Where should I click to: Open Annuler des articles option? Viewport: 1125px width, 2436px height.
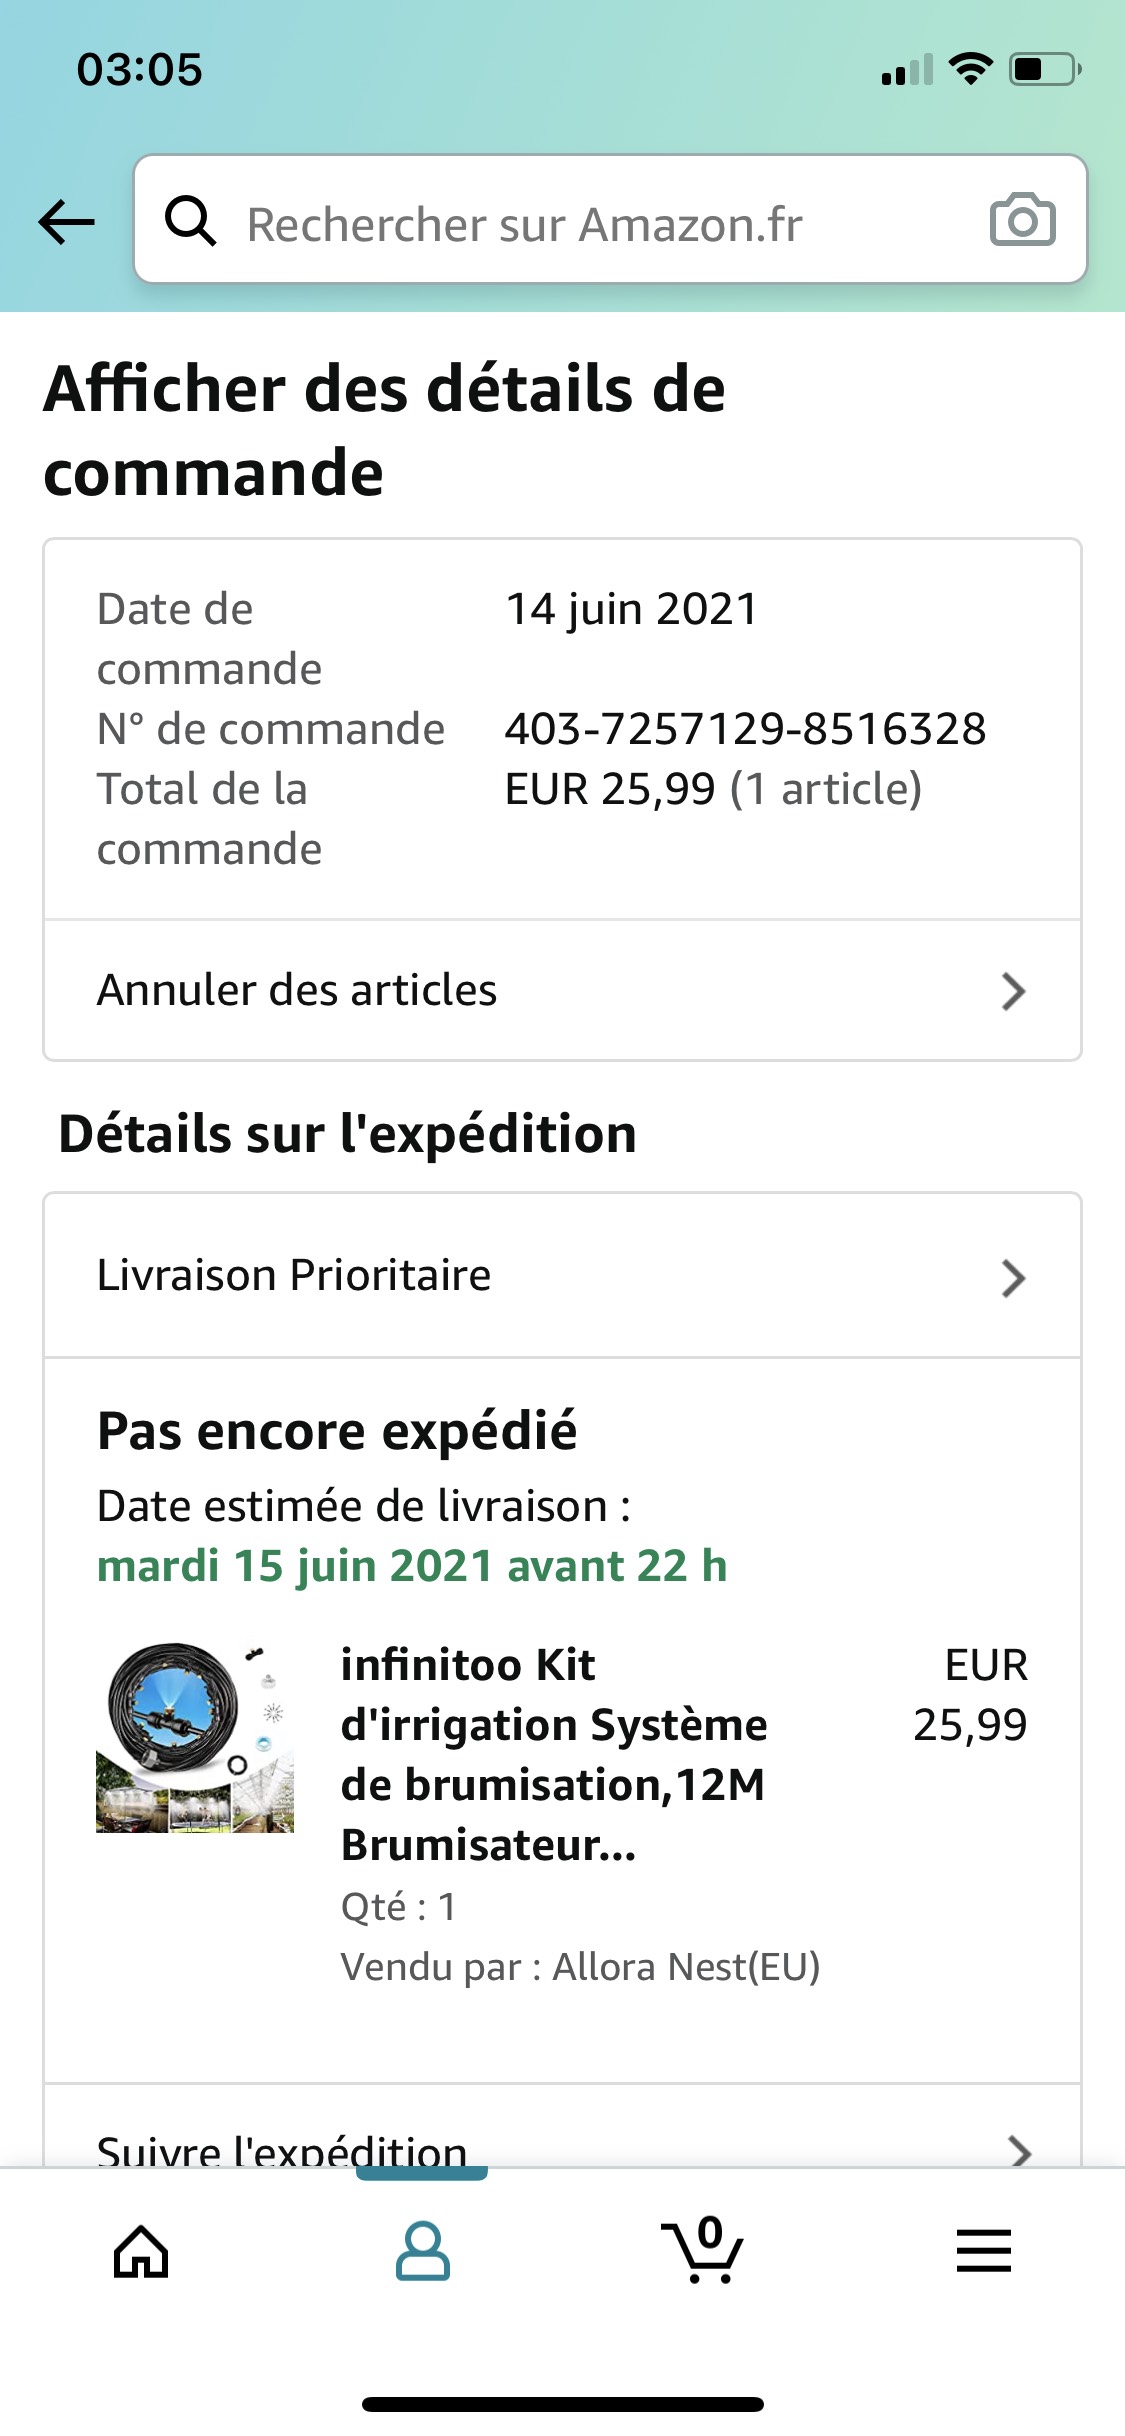tap(297, 990)
